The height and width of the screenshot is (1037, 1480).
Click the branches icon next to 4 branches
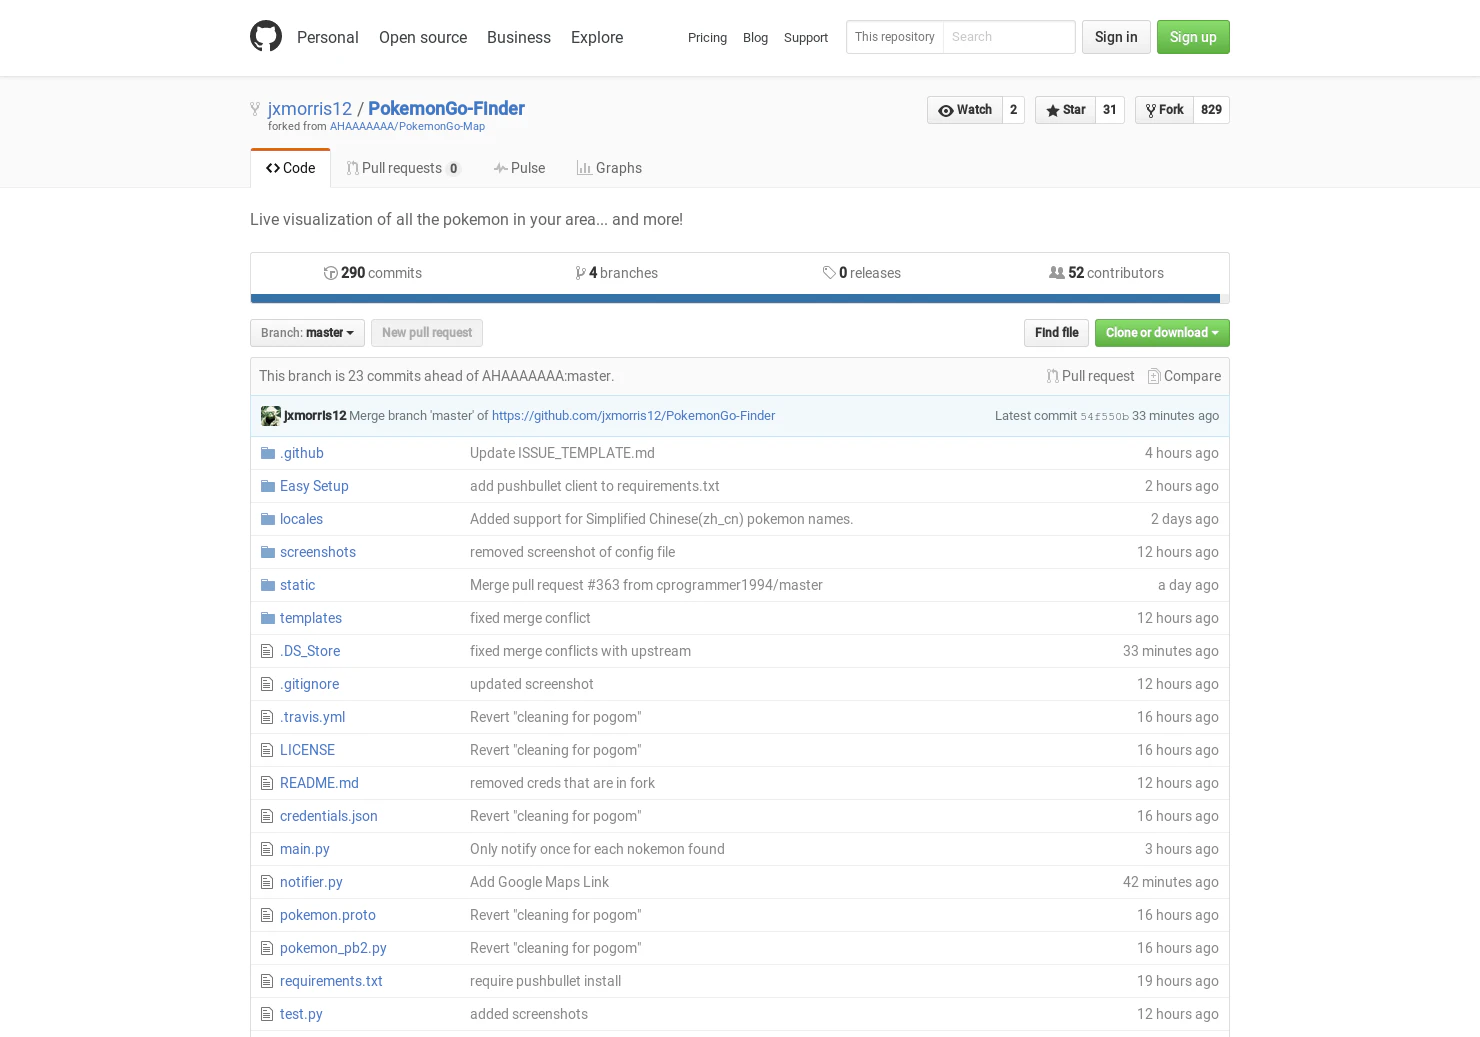(580, 273)
